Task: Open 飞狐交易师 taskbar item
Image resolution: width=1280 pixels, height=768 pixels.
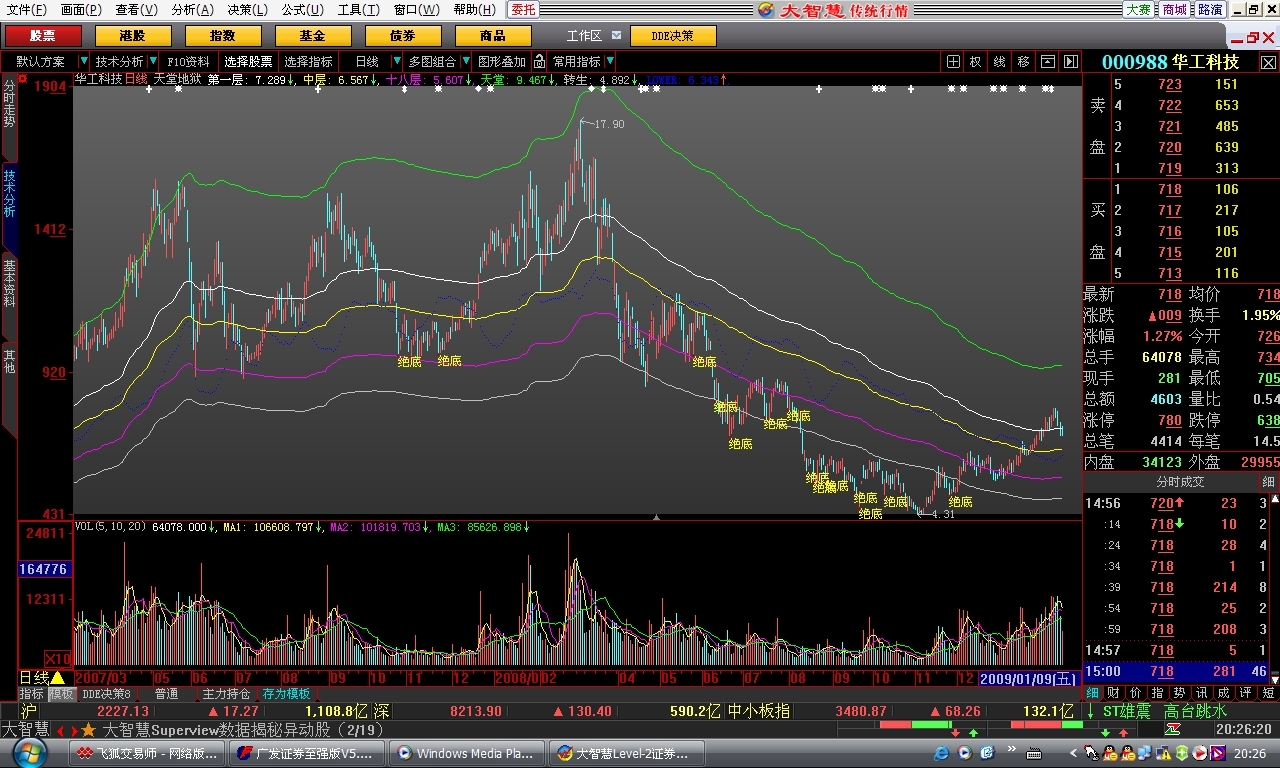Action: pyautogui.click(x=145, y=753)
